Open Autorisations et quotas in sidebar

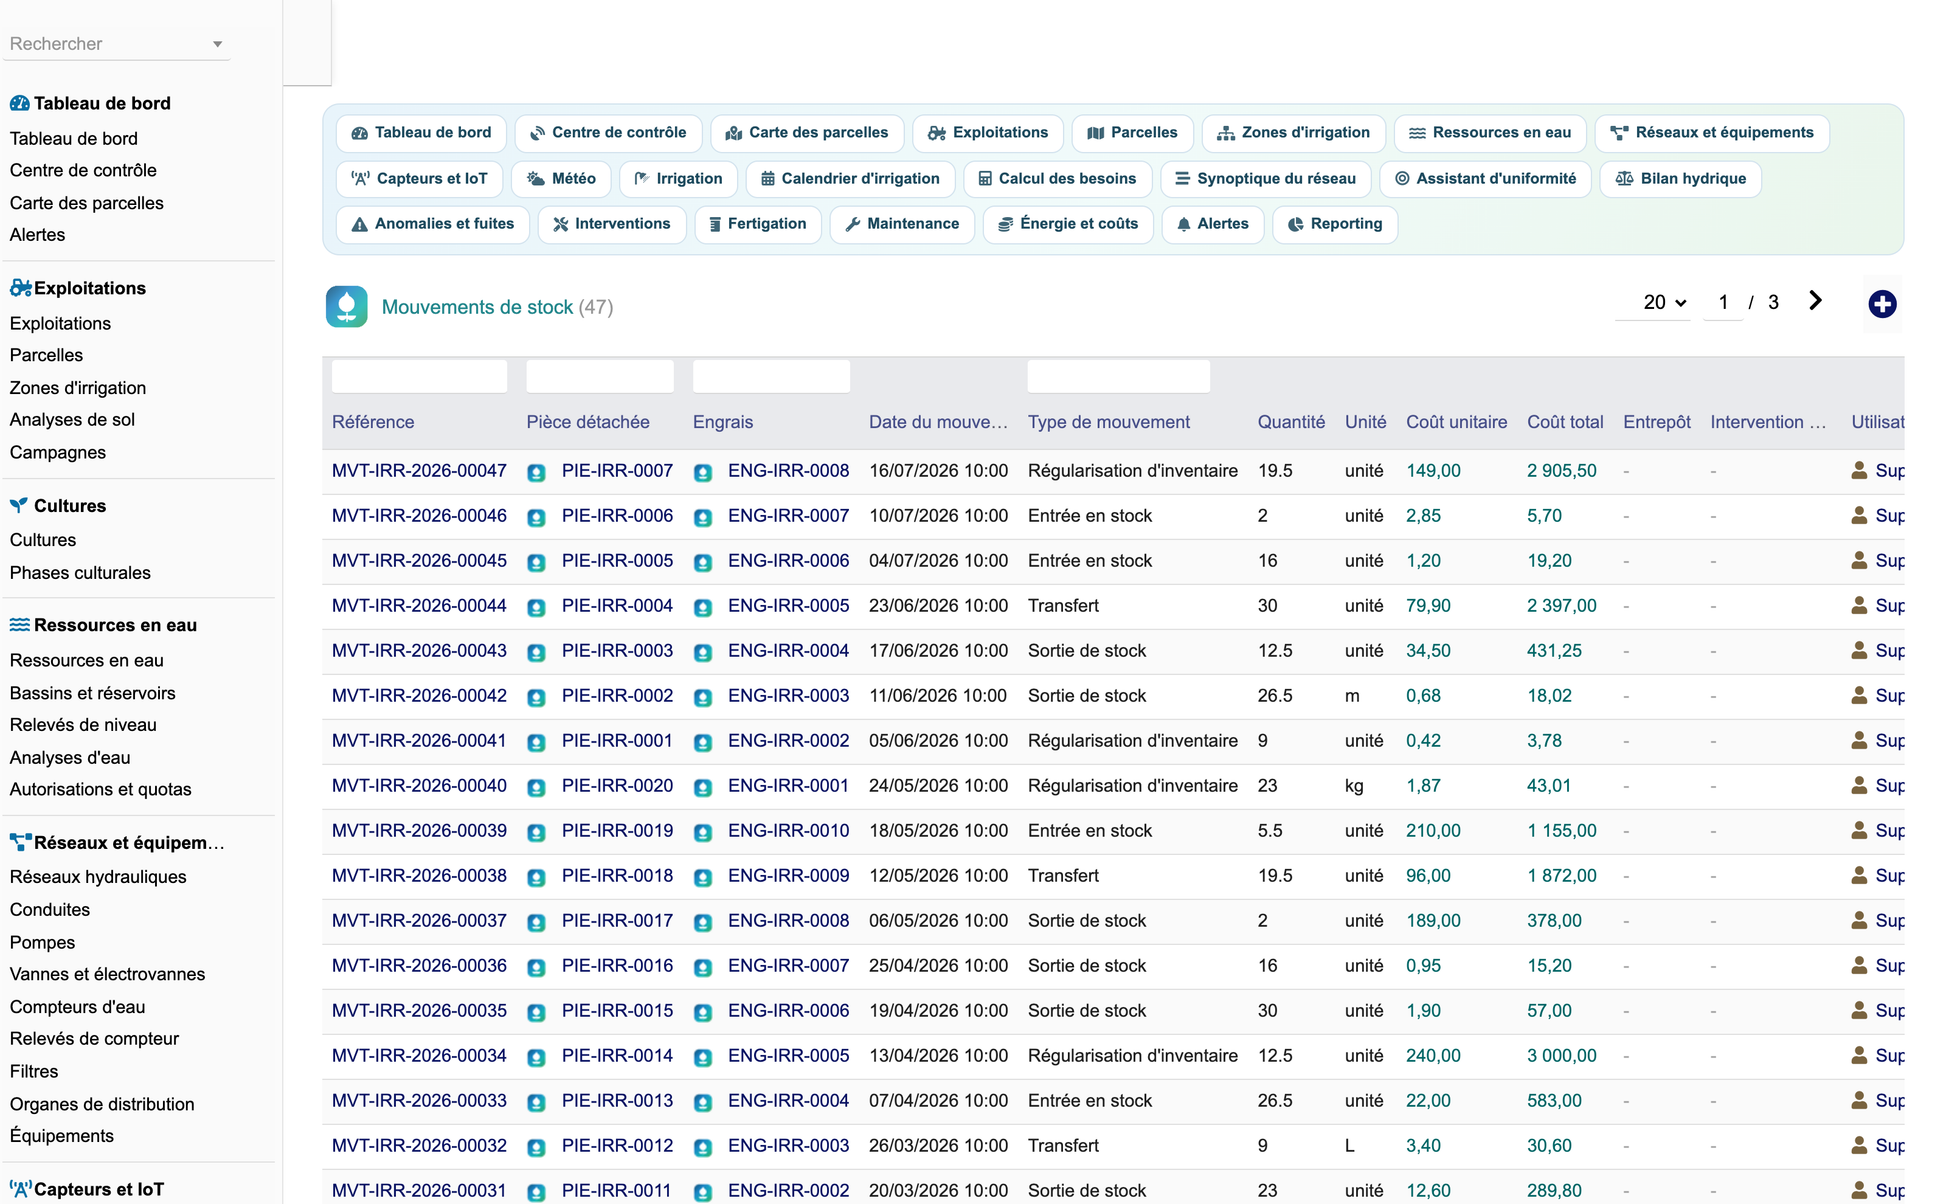point(100,789)
